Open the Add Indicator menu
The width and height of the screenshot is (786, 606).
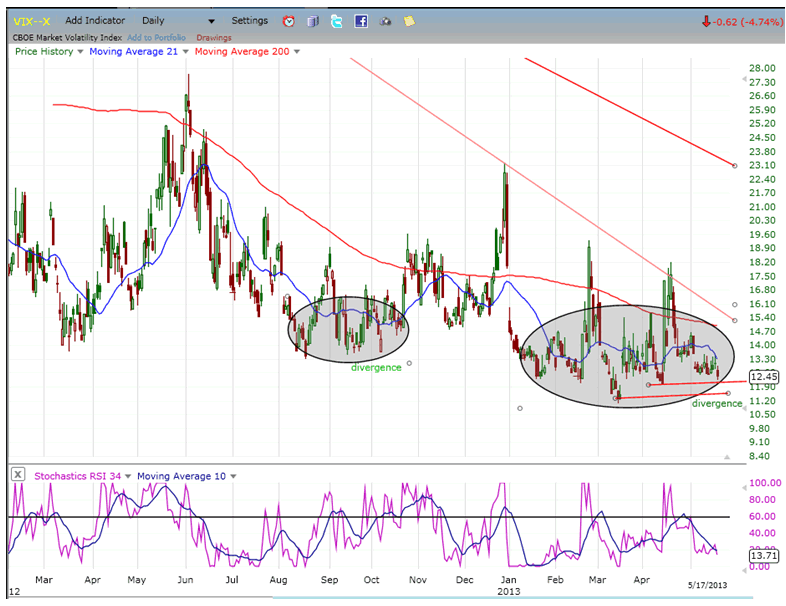(95, 20)
